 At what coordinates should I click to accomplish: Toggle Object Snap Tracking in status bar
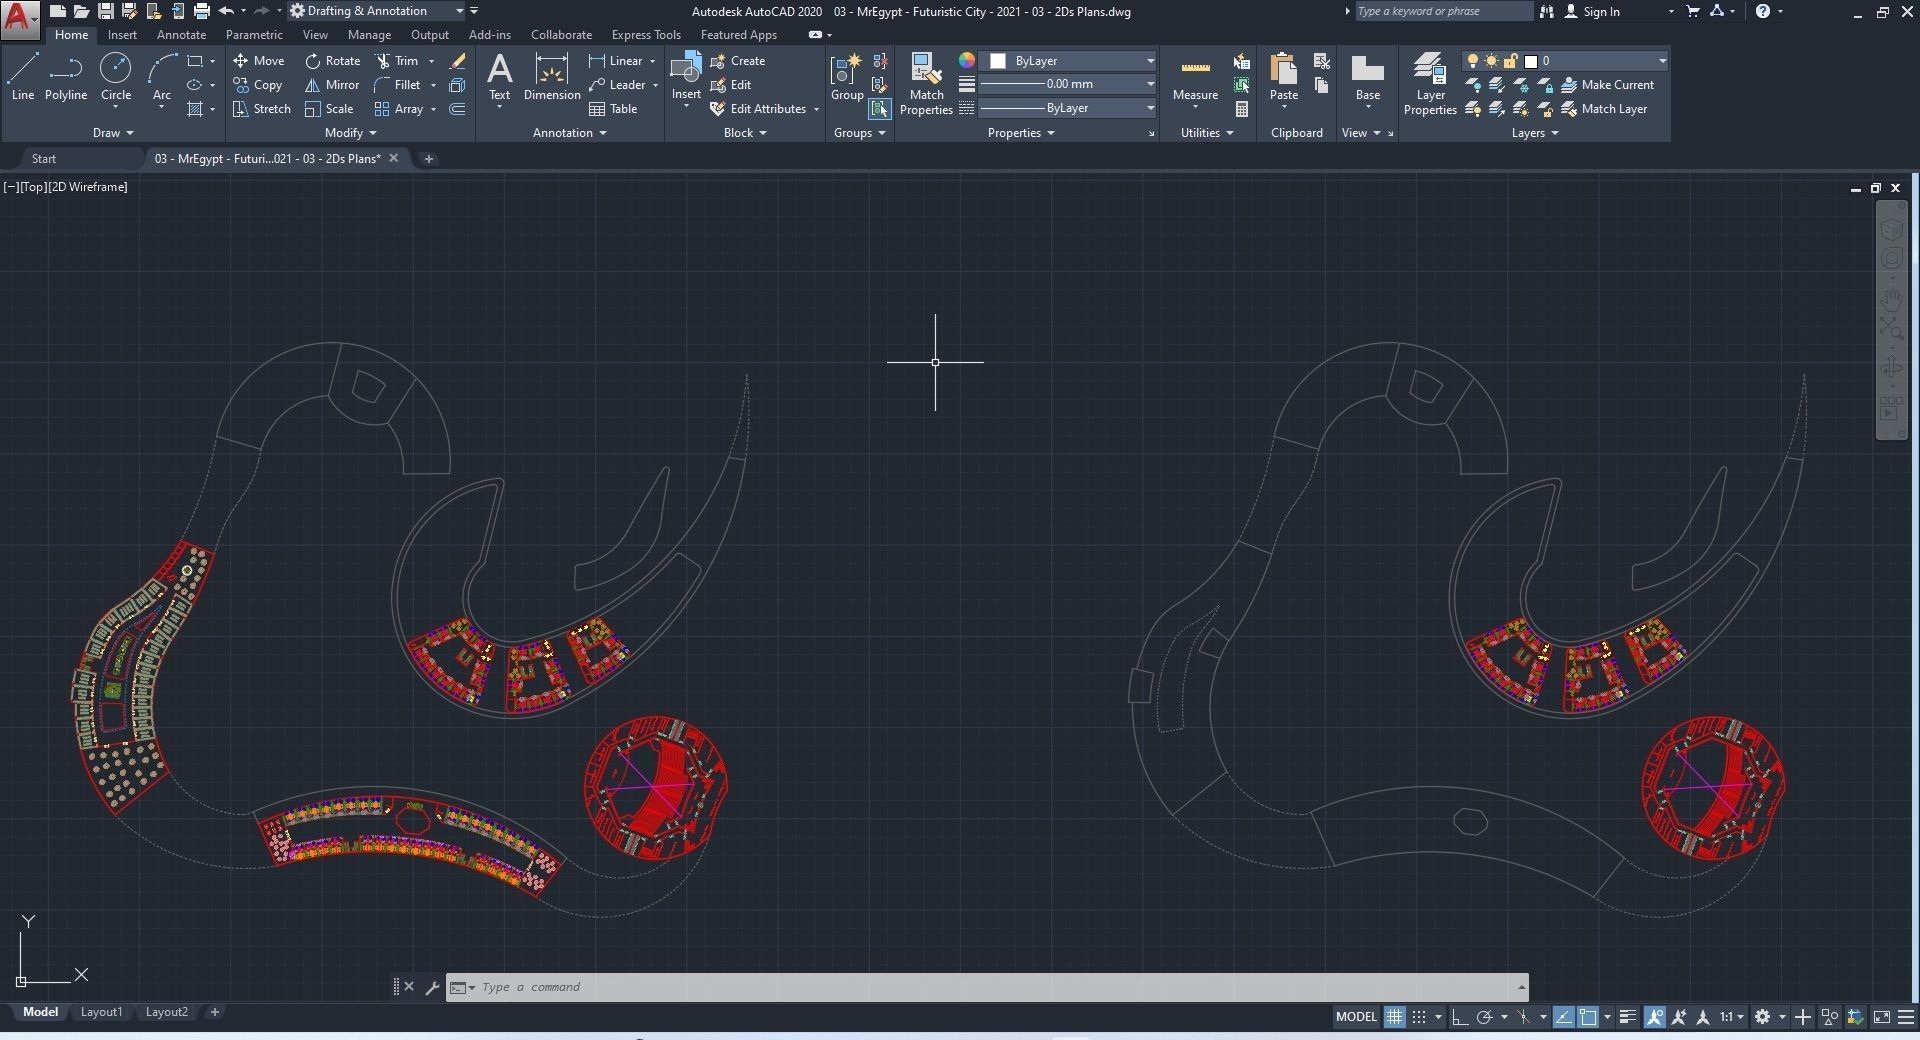tap(1563, 1017)
